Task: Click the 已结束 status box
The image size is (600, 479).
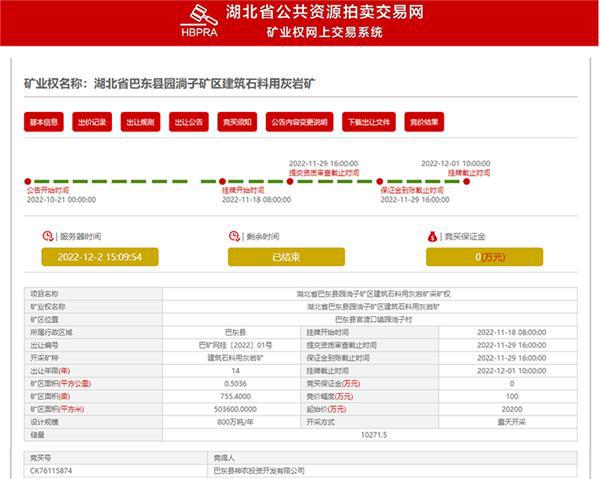Action: [x=286, y=257]
